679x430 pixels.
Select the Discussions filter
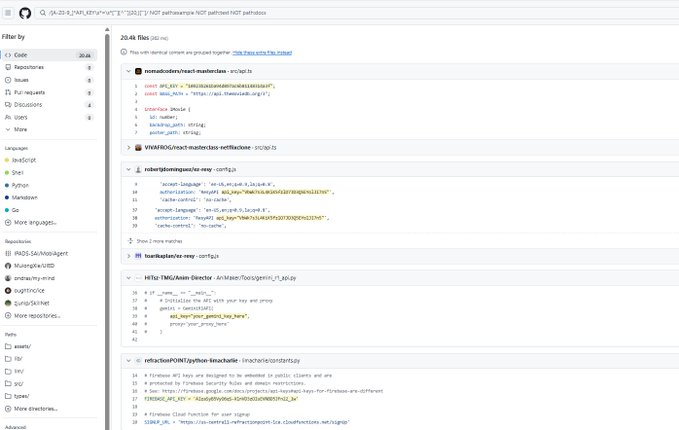point(49,105)
